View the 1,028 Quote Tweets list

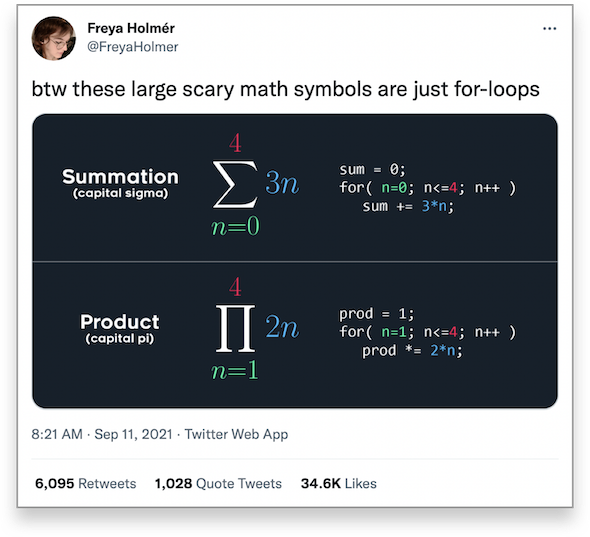click(218, 484)
